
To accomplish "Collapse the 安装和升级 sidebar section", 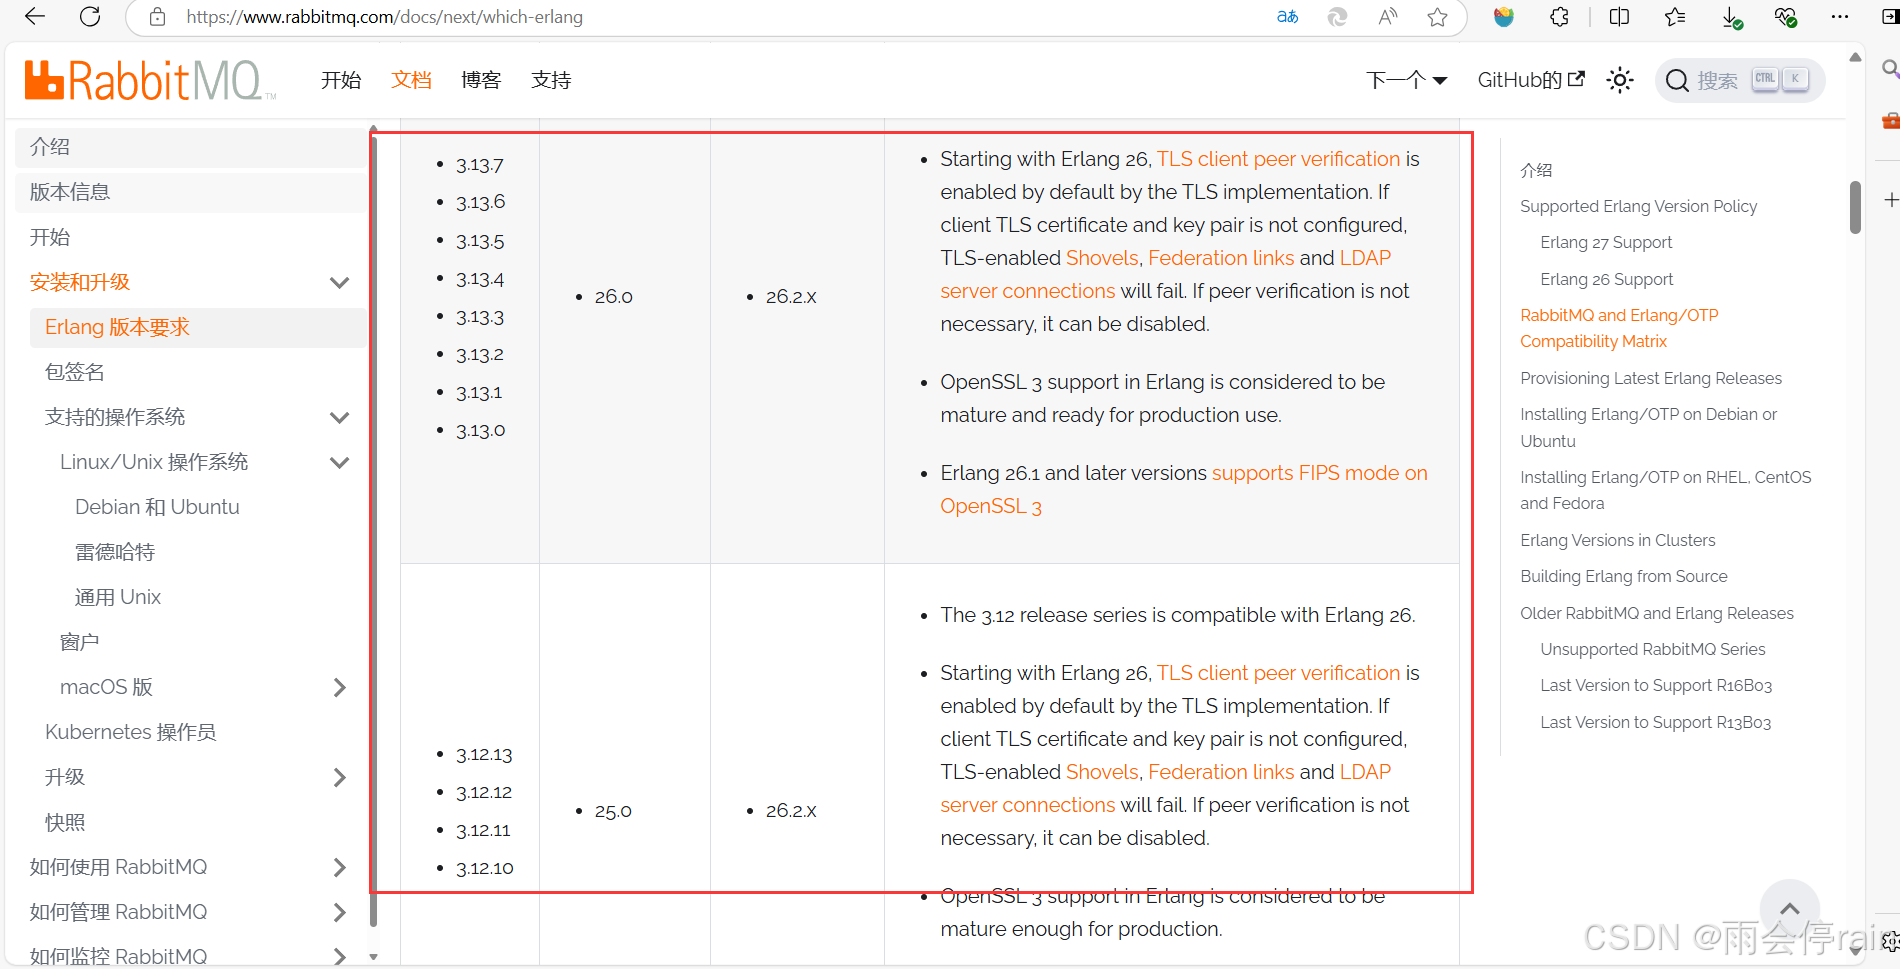I will (x=340, y=283).
